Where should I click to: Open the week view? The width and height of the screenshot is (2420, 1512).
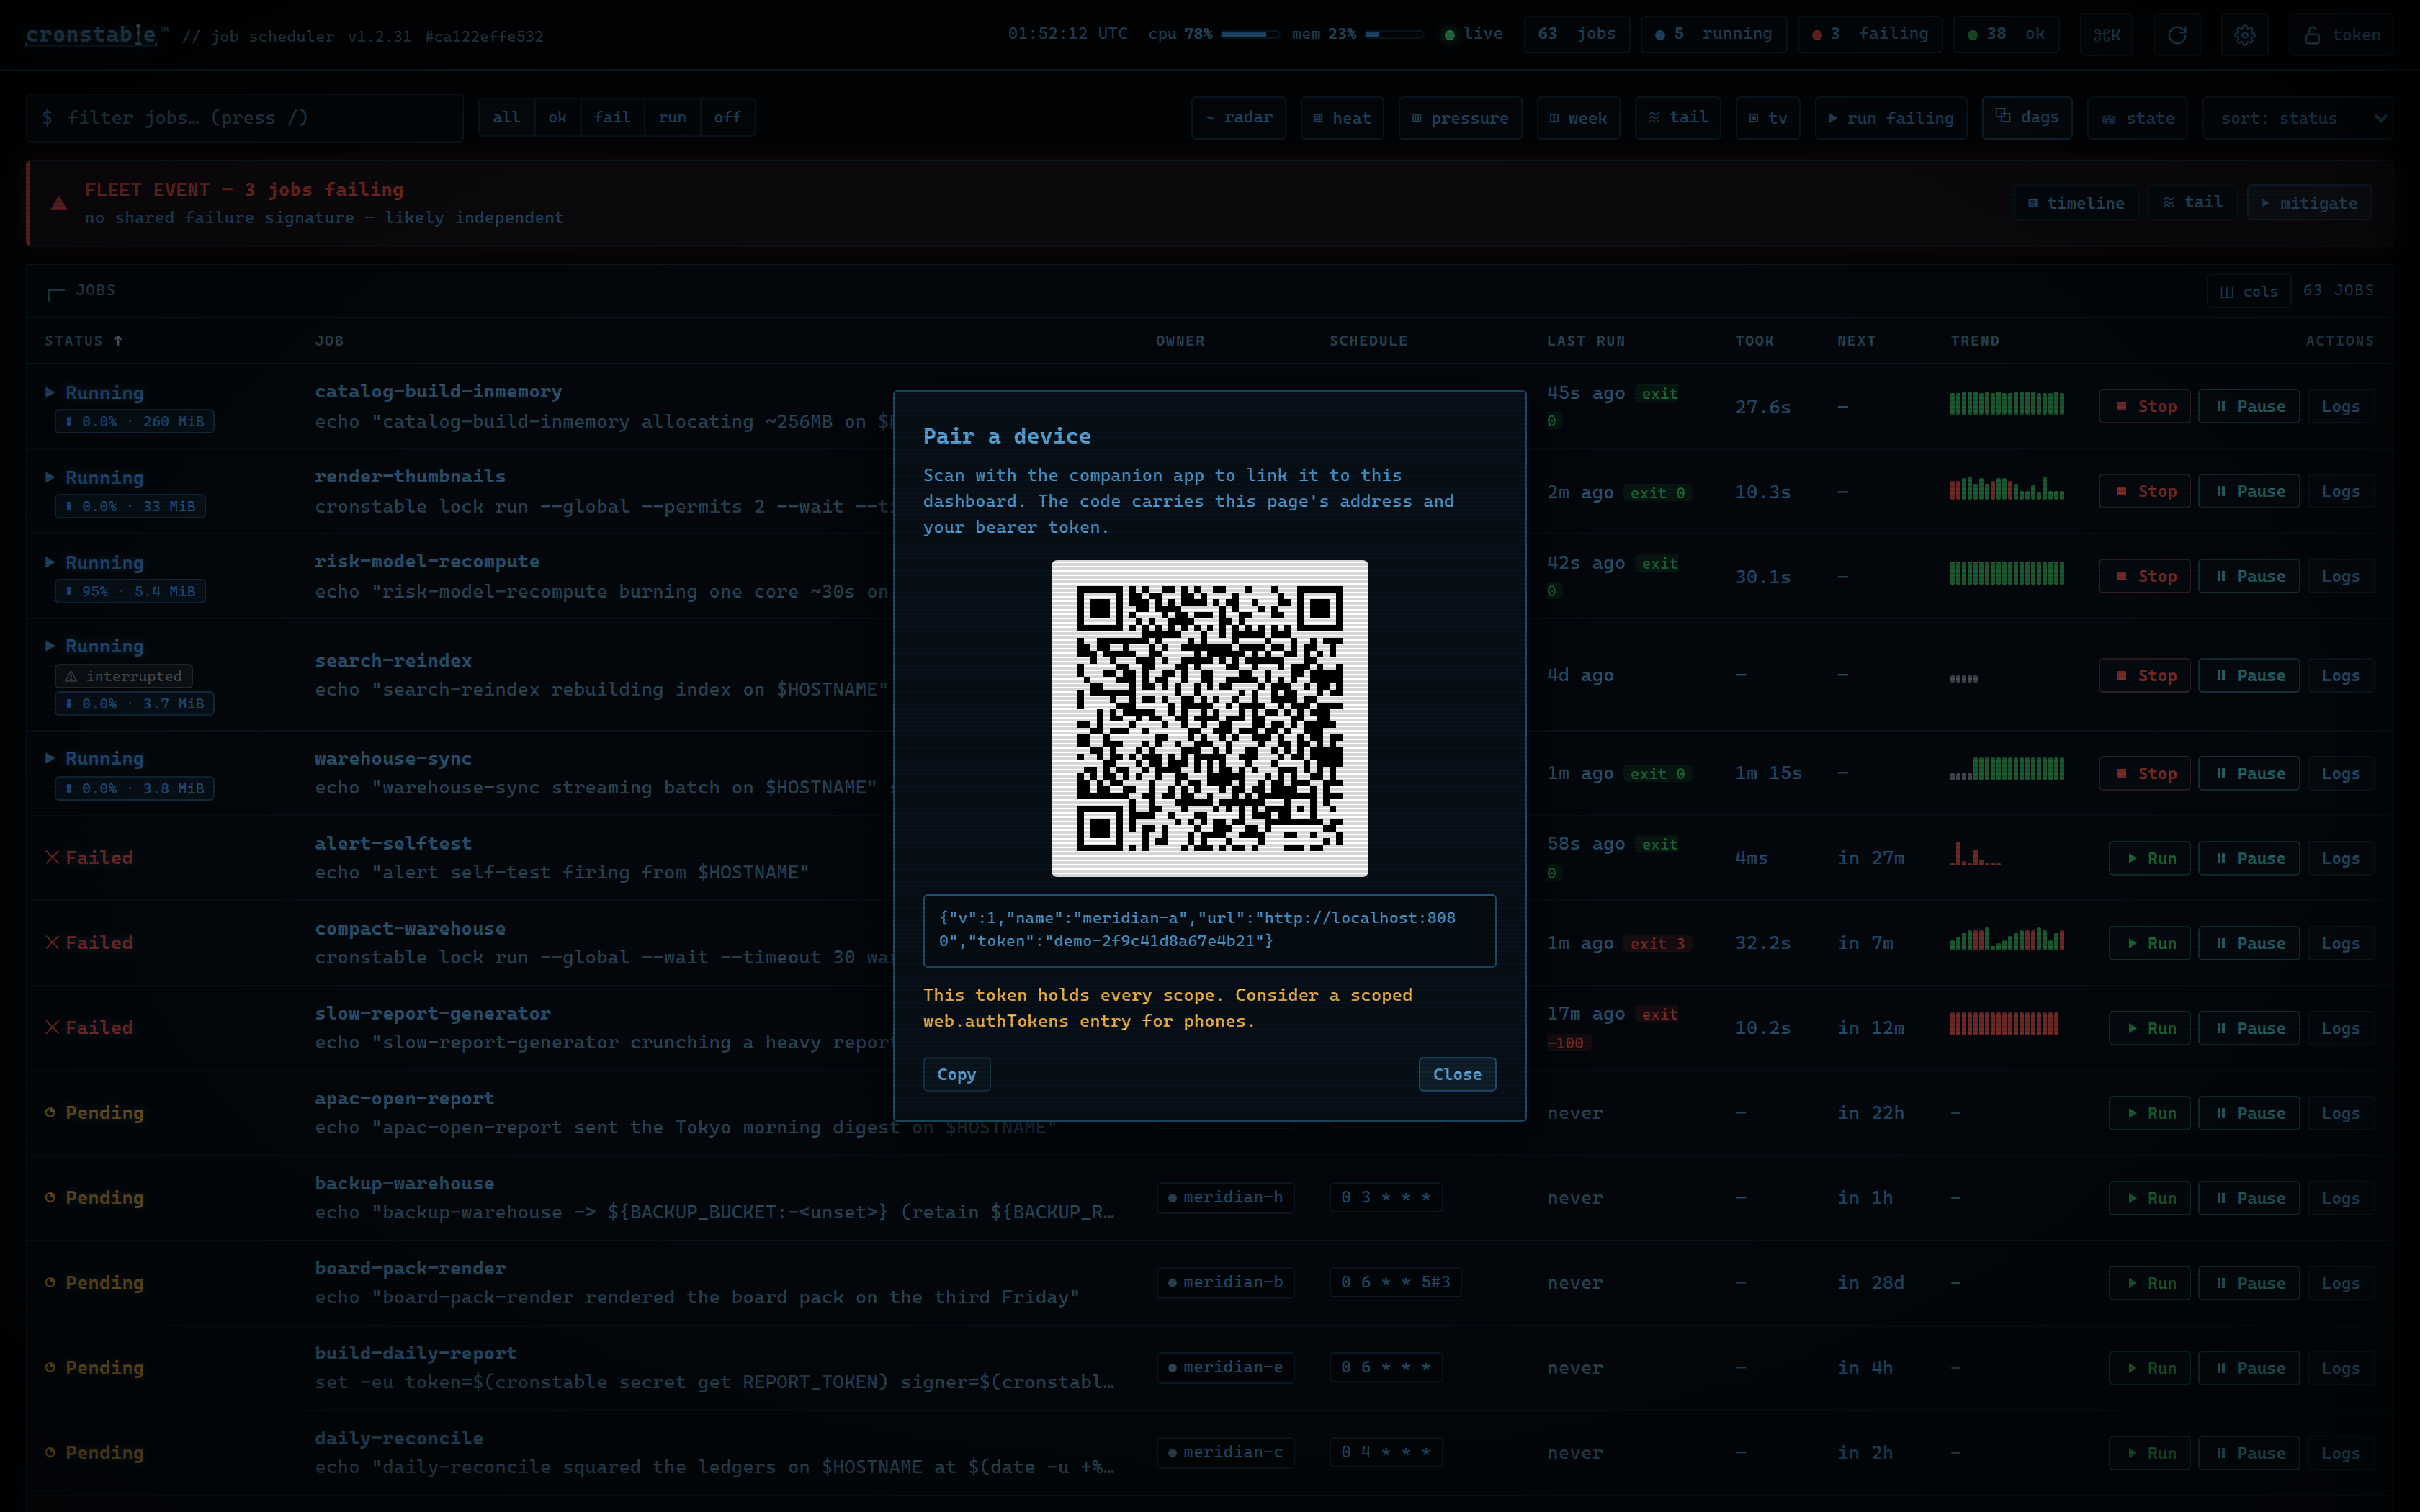coord(1577,118)
